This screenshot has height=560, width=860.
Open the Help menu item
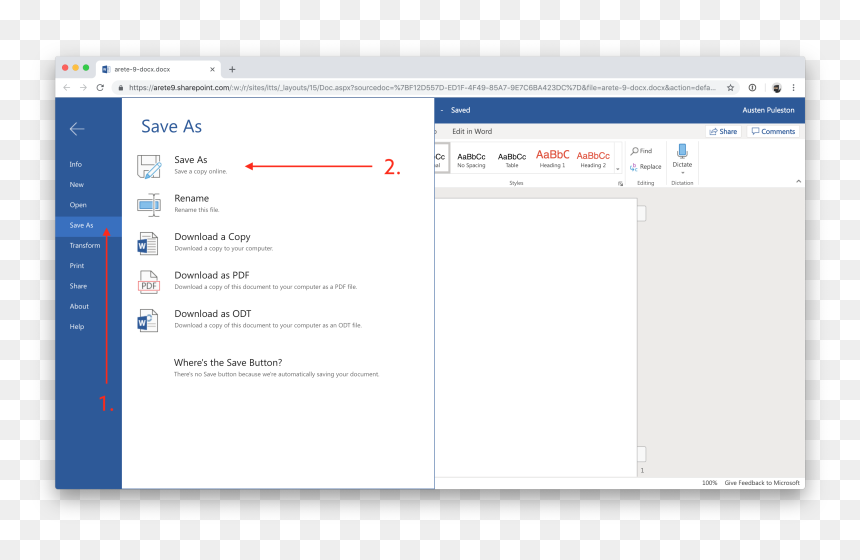77,327
